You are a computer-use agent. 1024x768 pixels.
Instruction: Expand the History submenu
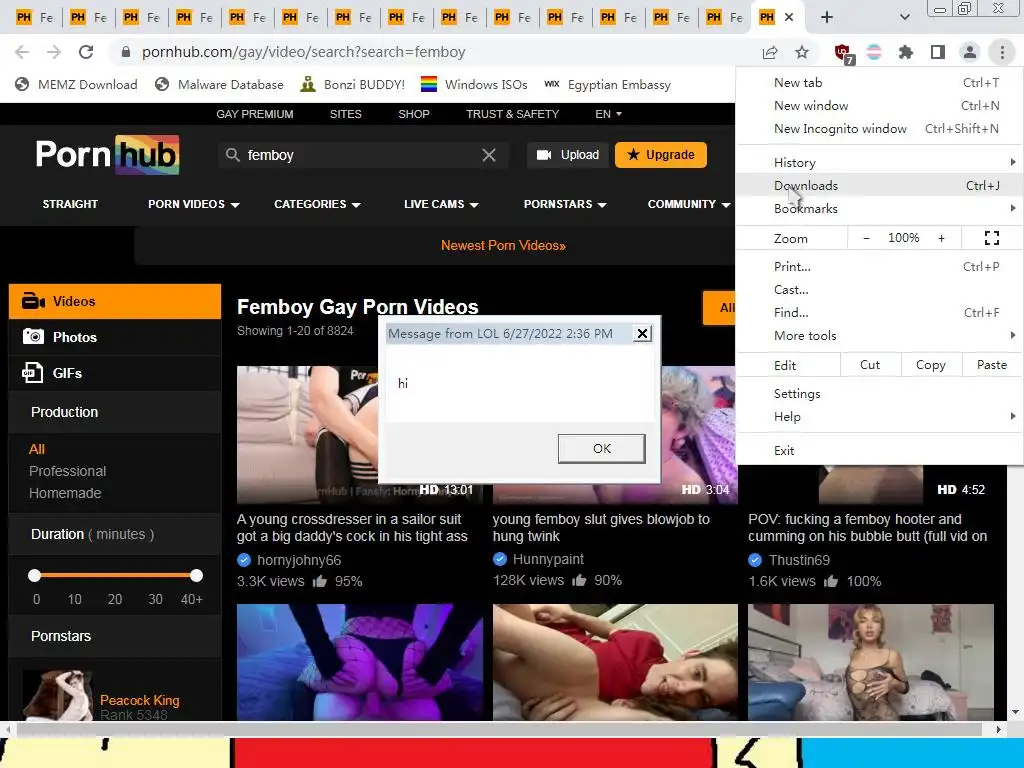click(879, 163)
